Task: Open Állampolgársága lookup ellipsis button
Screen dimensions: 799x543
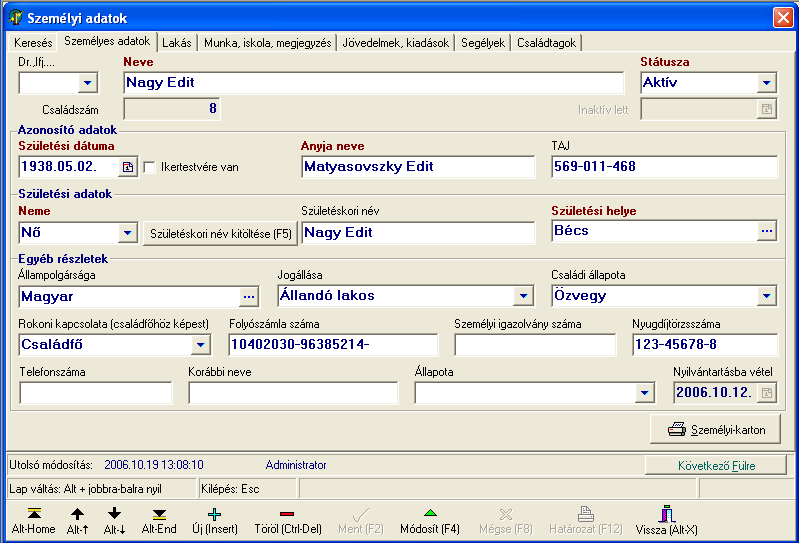Action: coord(249,296)
